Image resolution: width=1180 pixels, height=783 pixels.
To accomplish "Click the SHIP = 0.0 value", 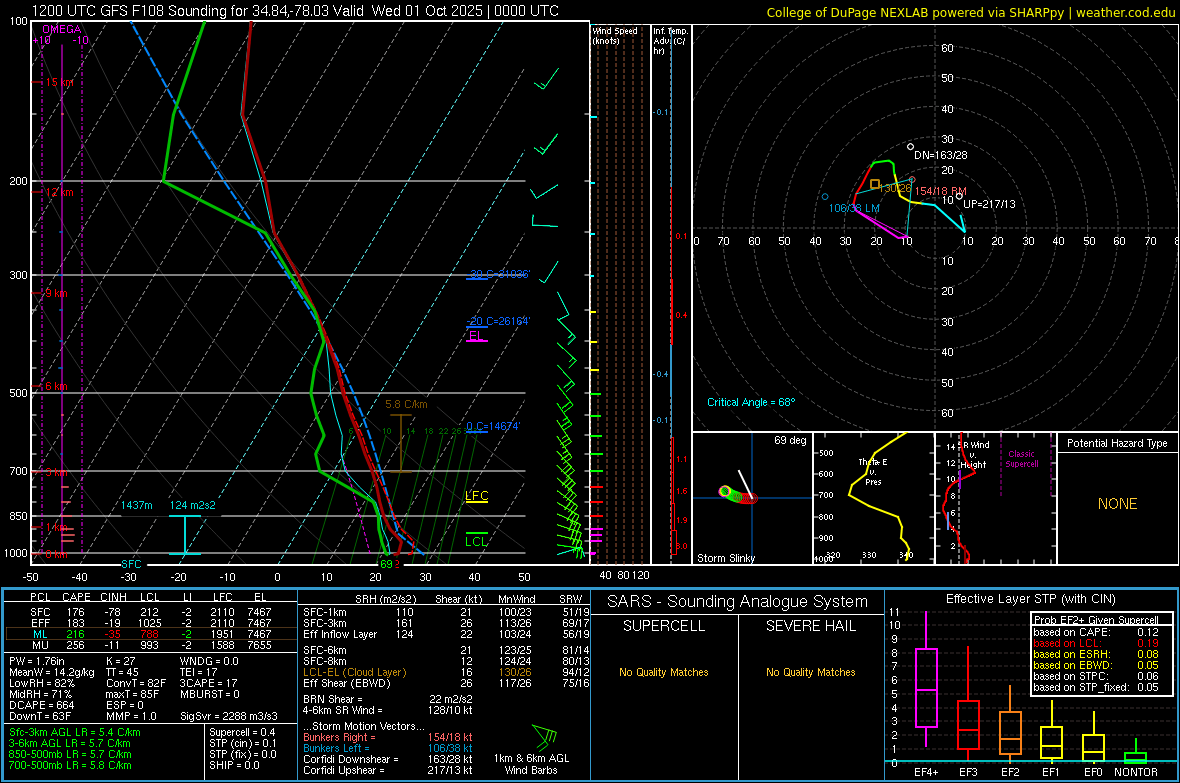I will click(234, 765).
